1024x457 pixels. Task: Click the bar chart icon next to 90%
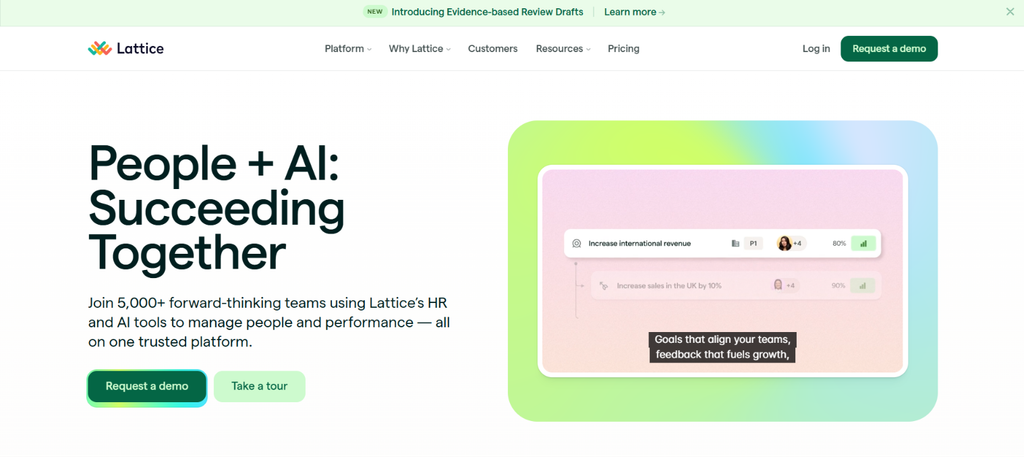pos(863,285)
